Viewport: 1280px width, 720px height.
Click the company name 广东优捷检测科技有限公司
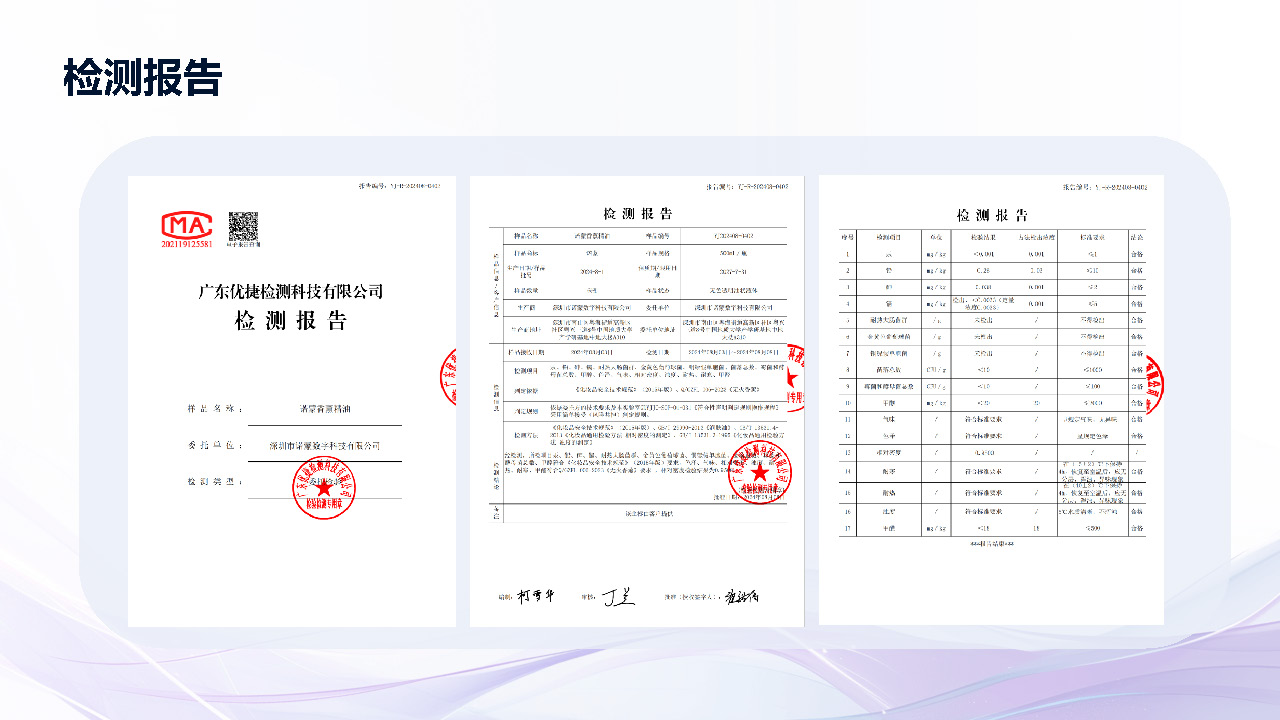click(x=291, y=292)
